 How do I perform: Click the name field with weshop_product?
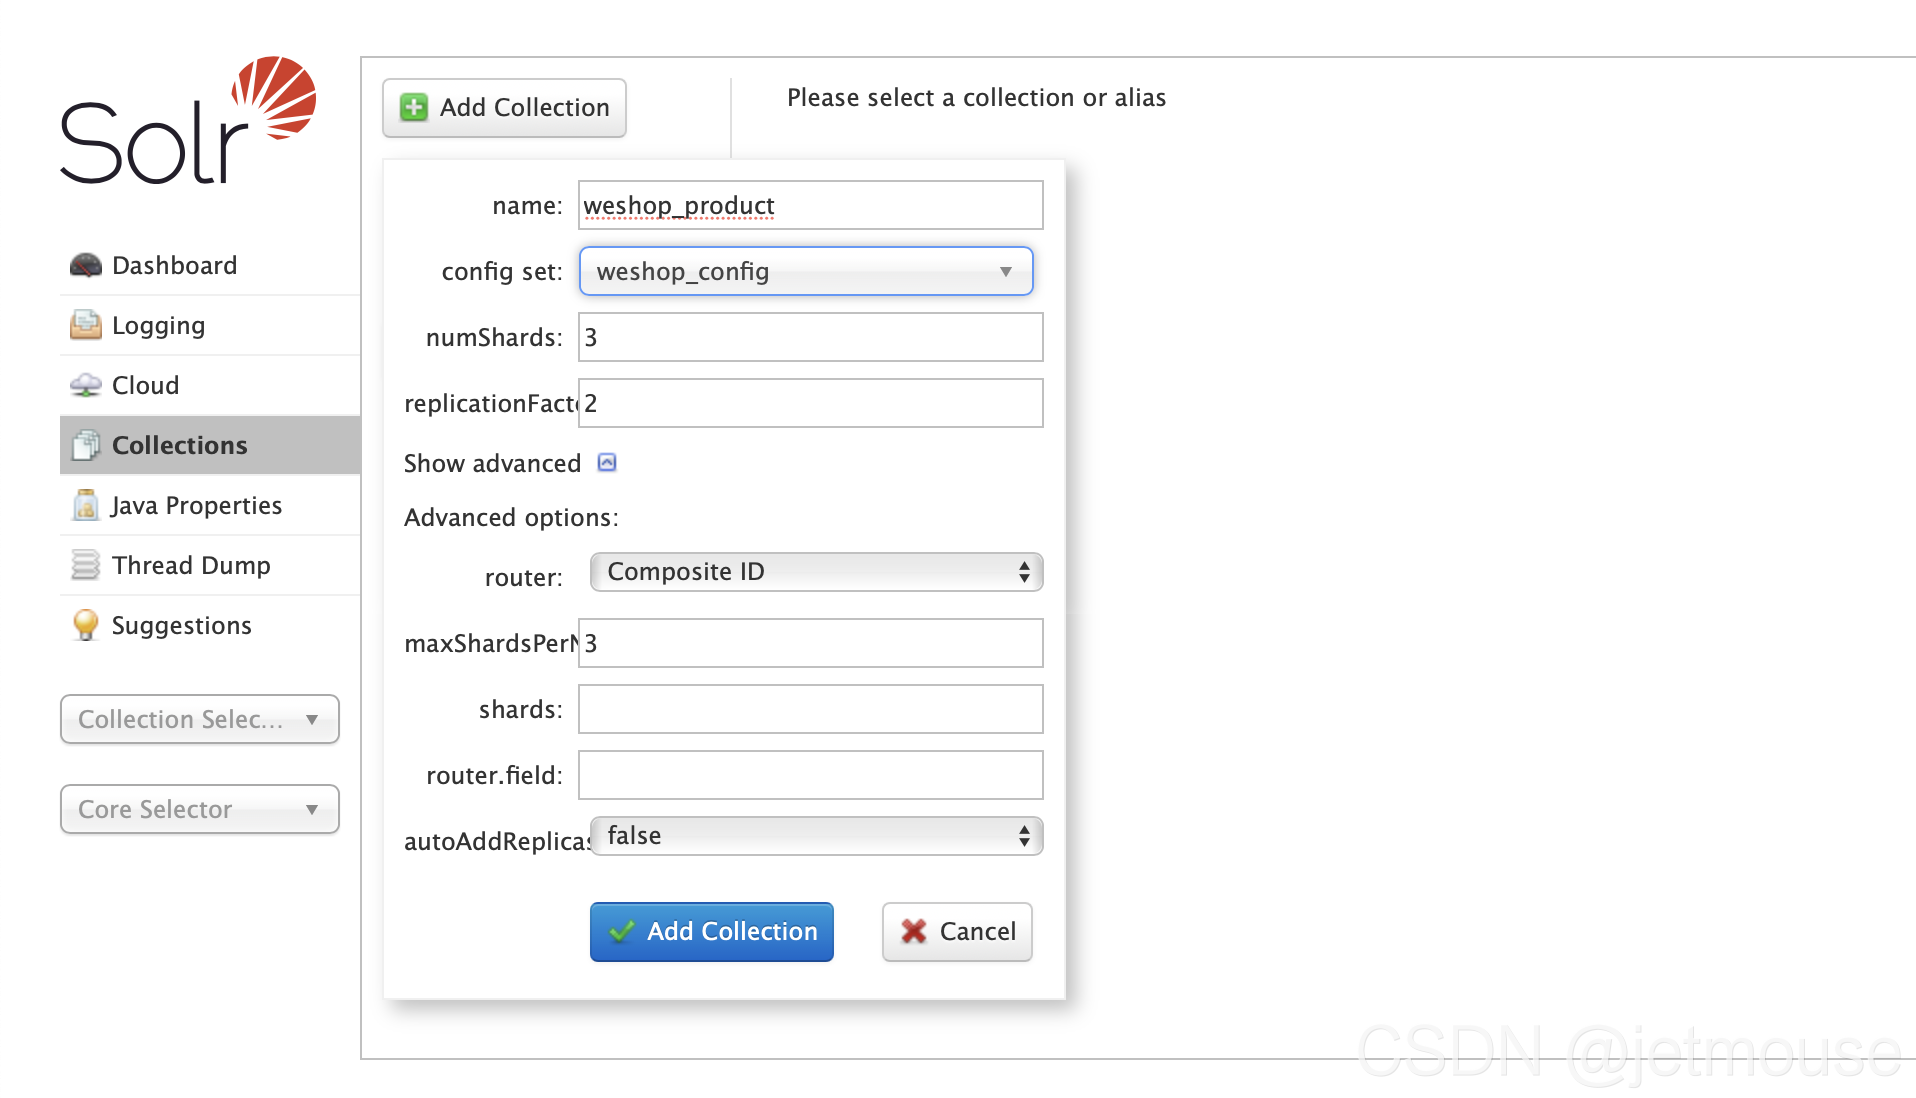(811, 205)
